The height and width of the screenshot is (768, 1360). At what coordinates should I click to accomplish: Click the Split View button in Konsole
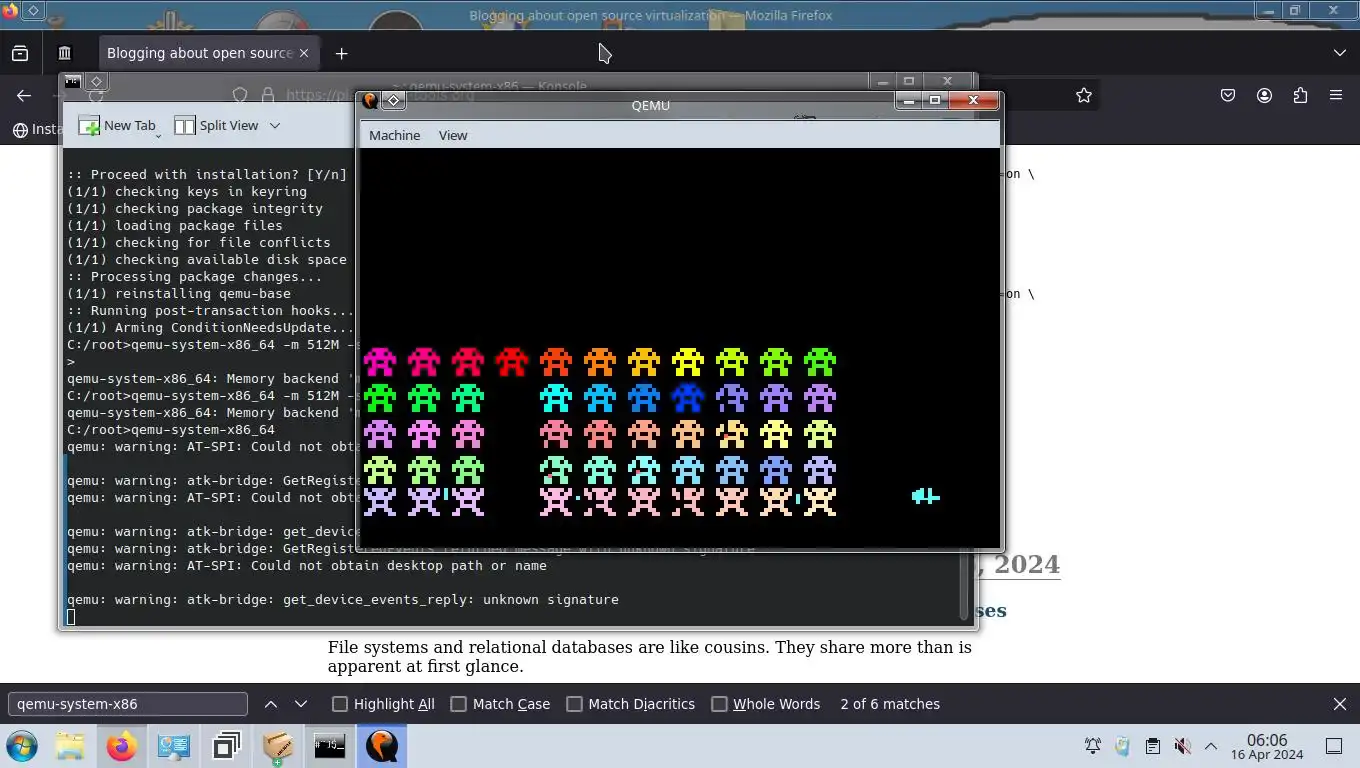coord(216,125)
